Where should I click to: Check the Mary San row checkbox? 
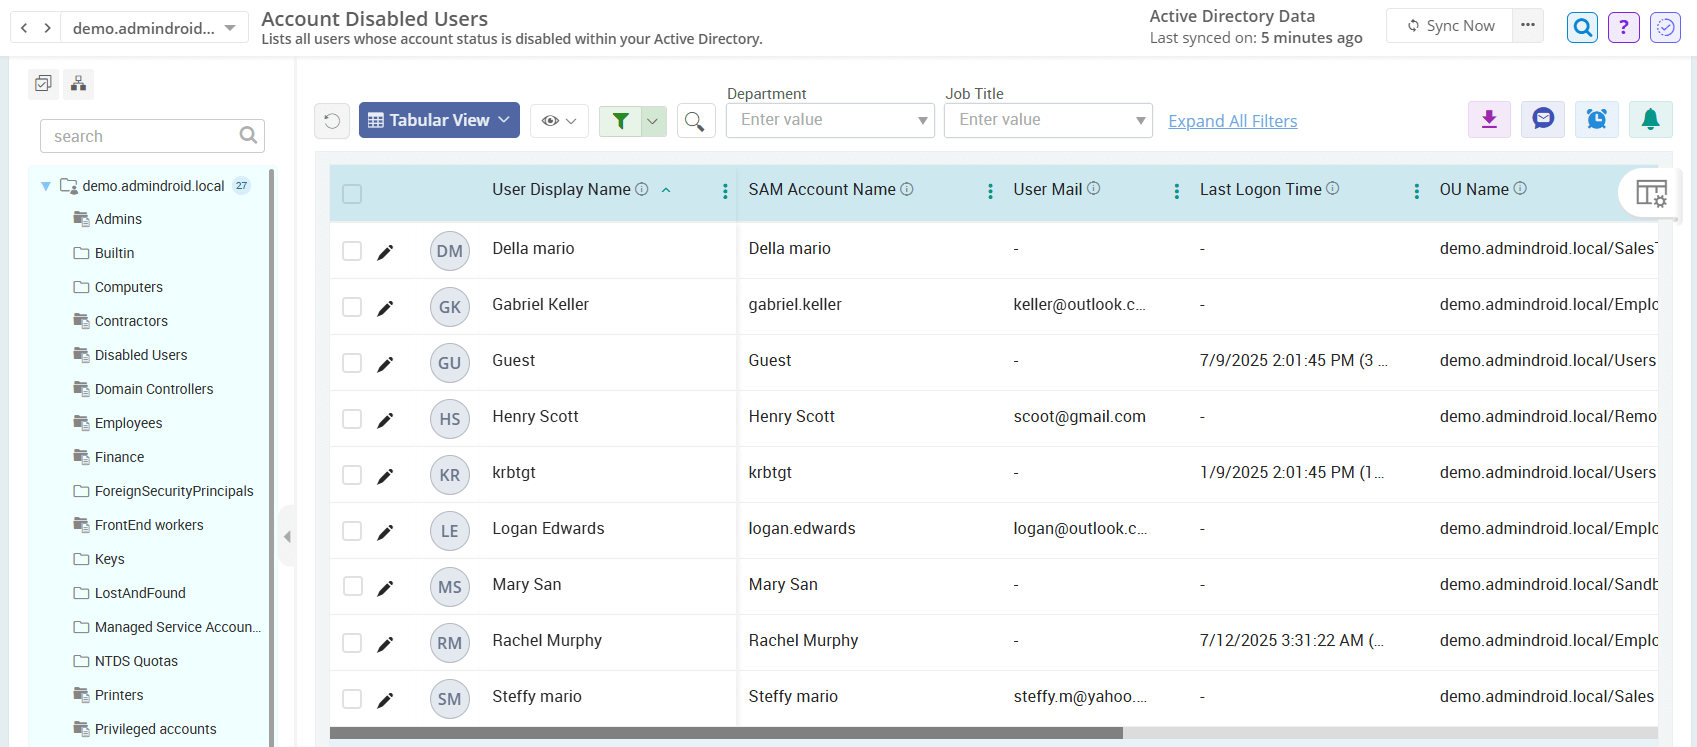(352, 587)
